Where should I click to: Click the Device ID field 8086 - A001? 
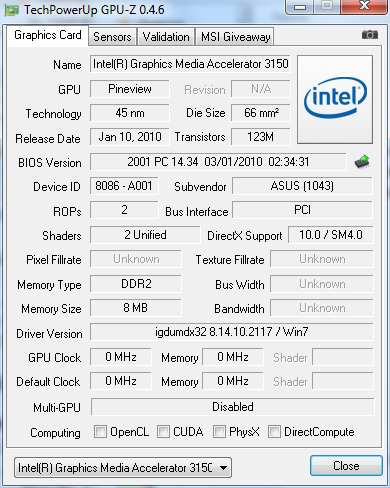pyautogui.click(x=124, y=186)
